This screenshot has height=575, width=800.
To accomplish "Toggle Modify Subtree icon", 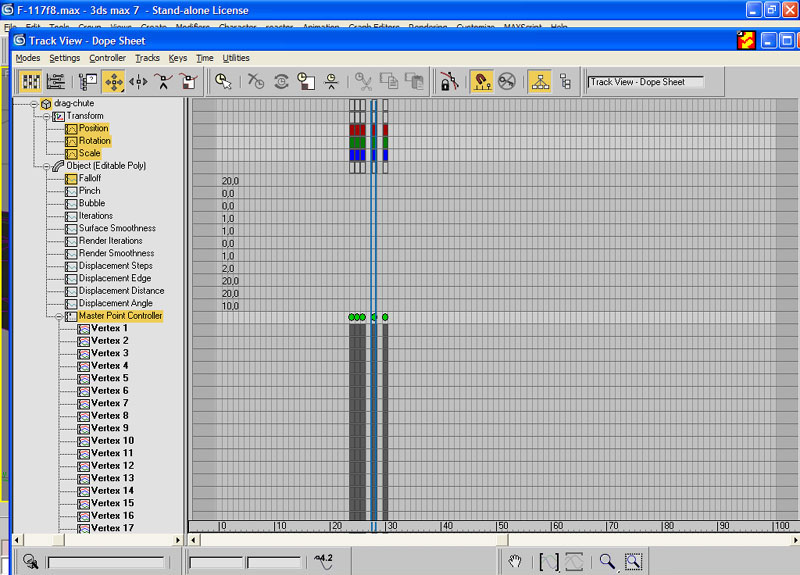I will (x=540, y=82).
